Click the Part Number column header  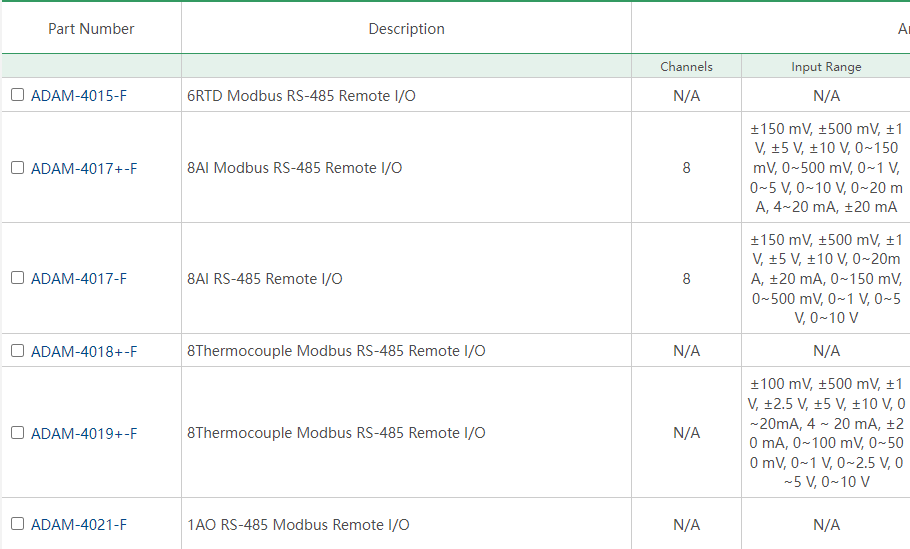(91, 28)
